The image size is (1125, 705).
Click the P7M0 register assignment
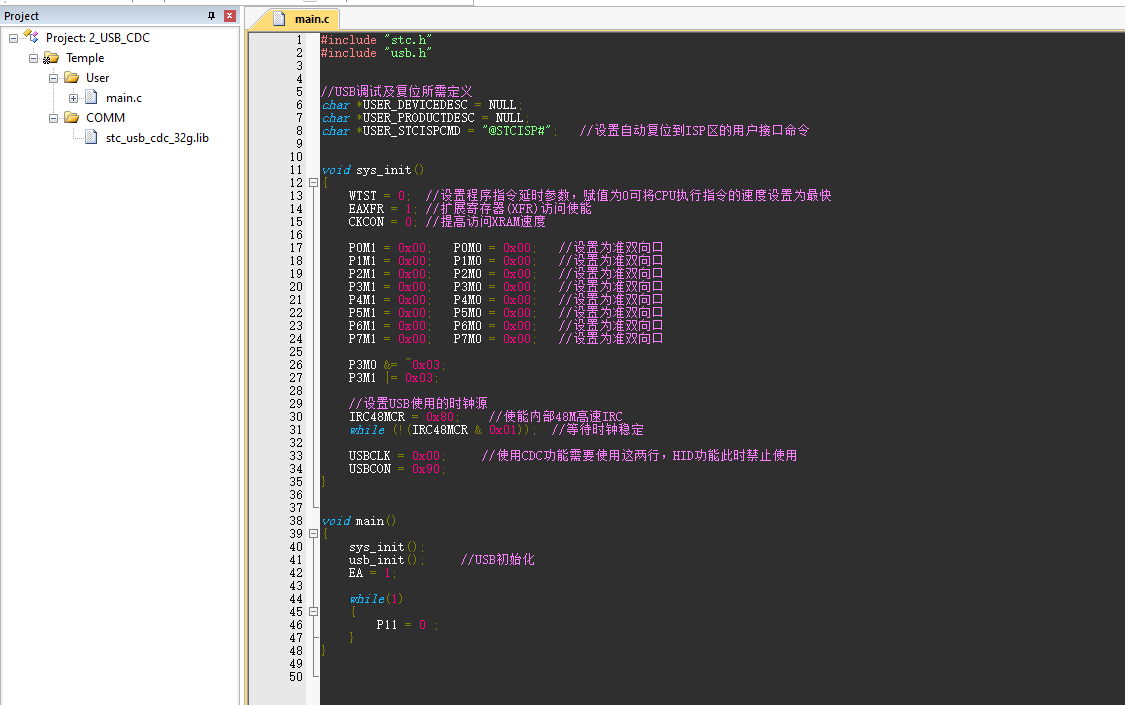[495, 339]
